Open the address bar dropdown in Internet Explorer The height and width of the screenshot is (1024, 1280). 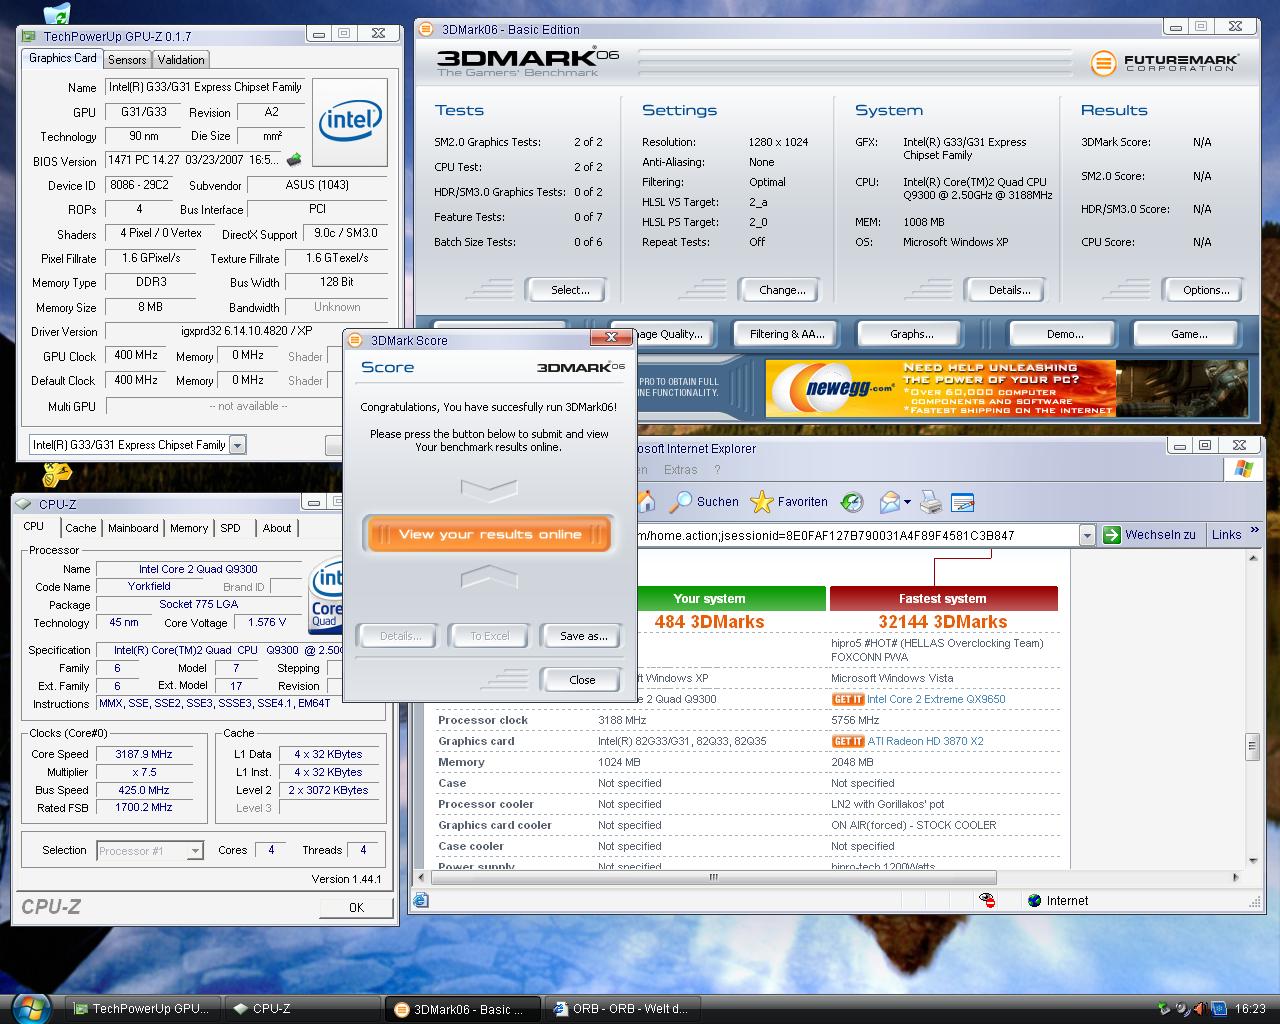click(1087, 535)
